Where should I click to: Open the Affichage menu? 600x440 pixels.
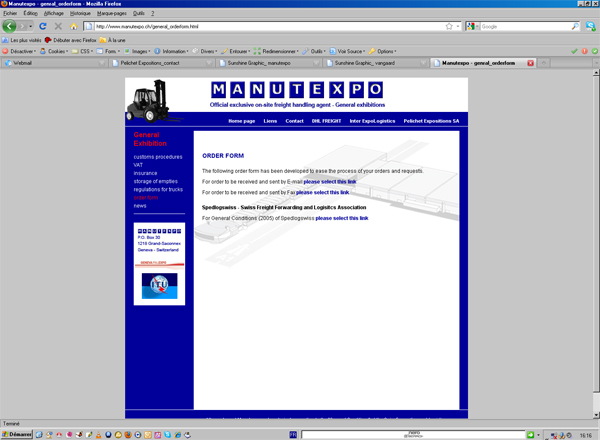[x=54, y=13]
